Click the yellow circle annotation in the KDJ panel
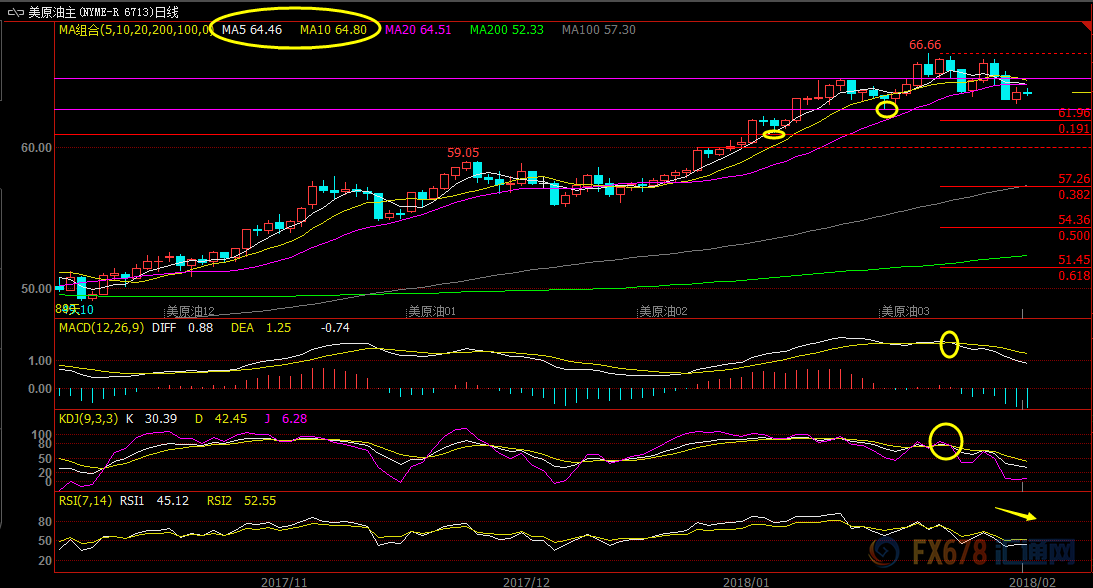 [x=946, y=440]
